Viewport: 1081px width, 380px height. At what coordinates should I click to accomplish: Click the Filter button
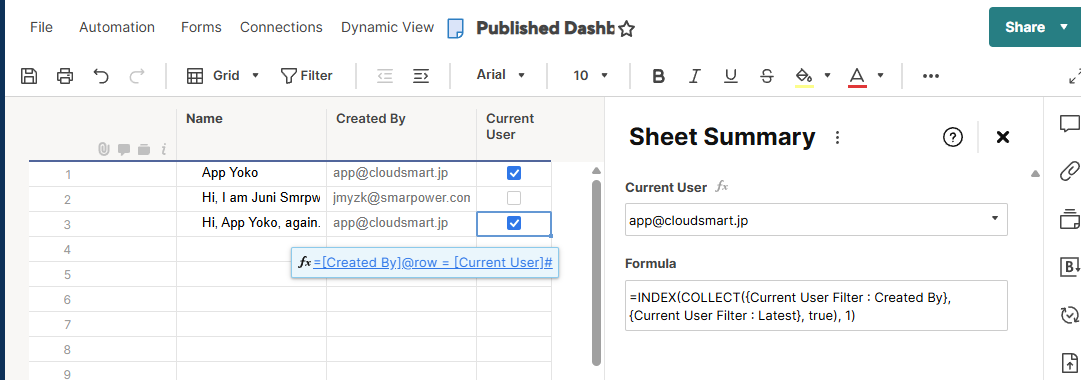coord(307,76)
